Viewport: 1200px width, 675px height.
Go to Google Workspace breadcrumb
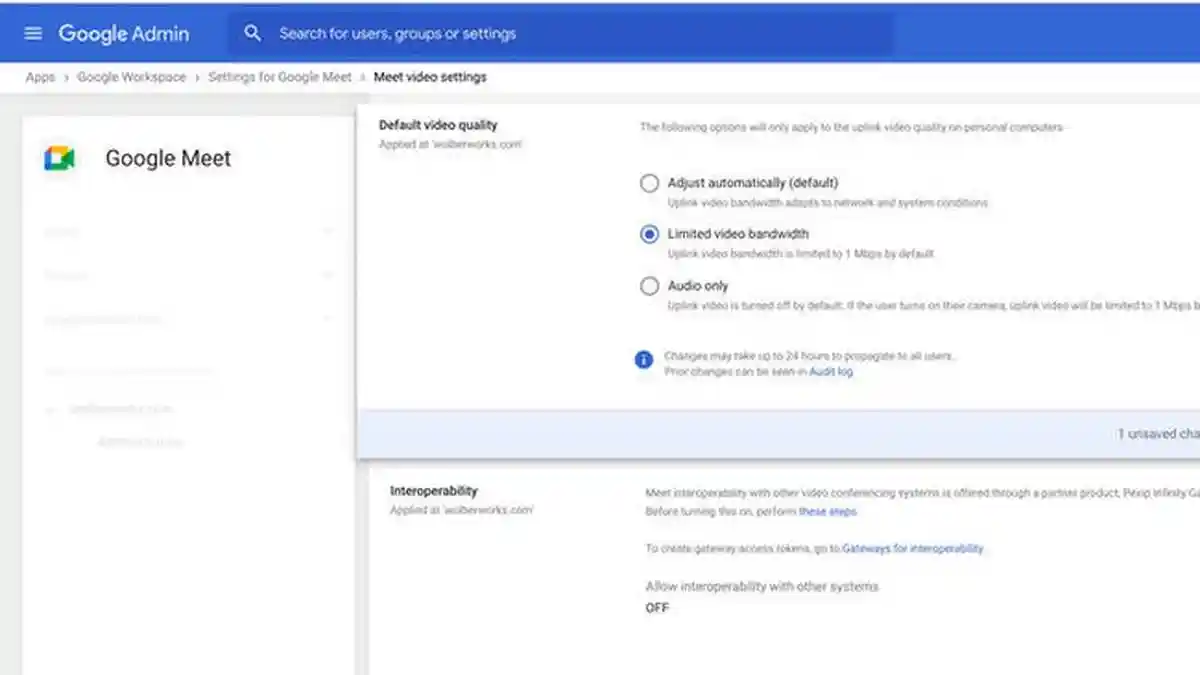click(132, 77)
